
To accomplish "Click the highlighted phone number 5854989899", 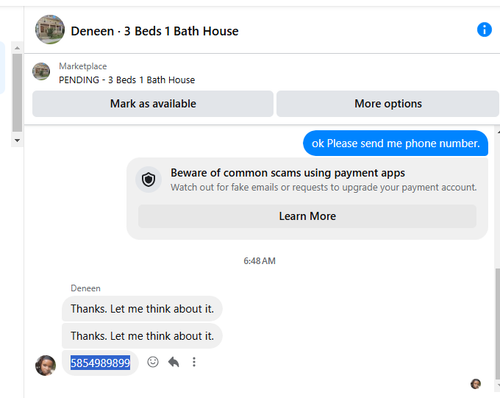I will coord(100,363).
